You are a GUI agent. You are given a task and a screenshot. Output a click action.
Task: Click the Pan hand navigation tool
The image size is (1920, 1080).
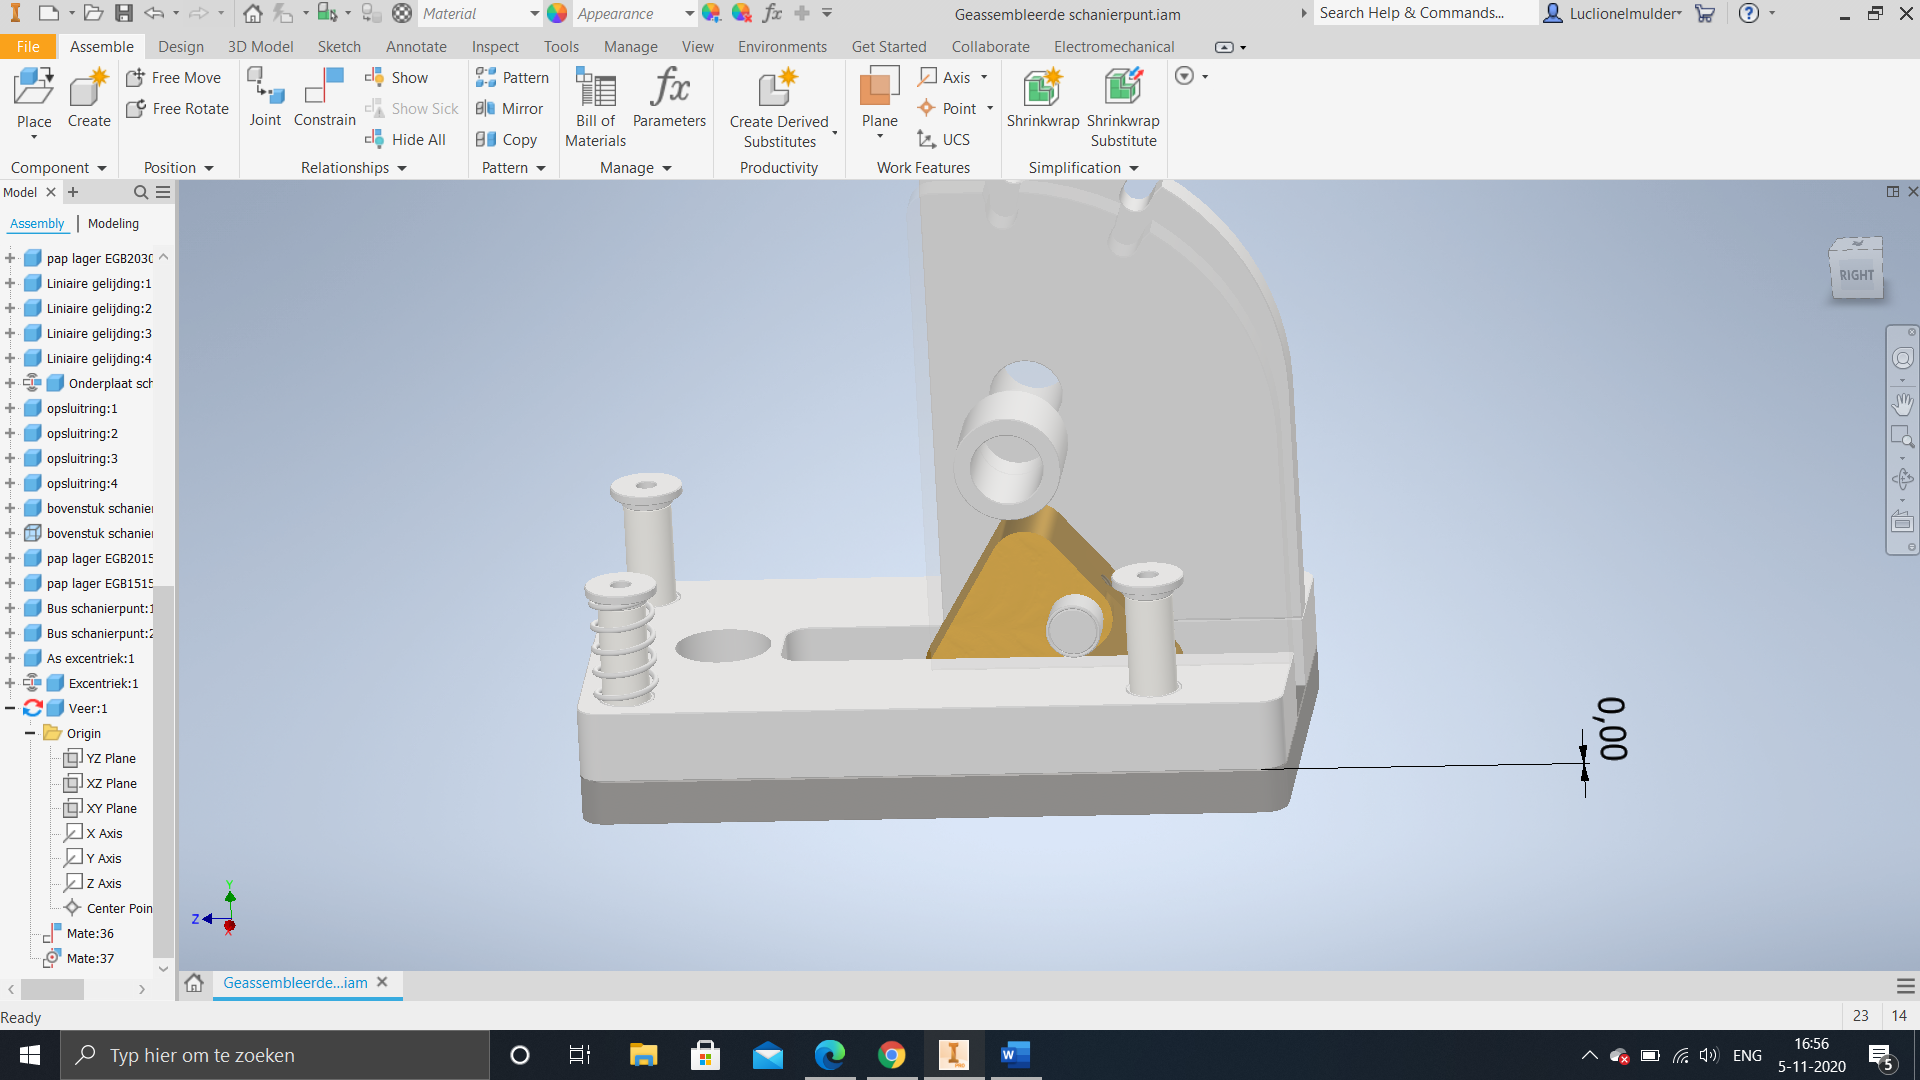(x=1902, y=403)
